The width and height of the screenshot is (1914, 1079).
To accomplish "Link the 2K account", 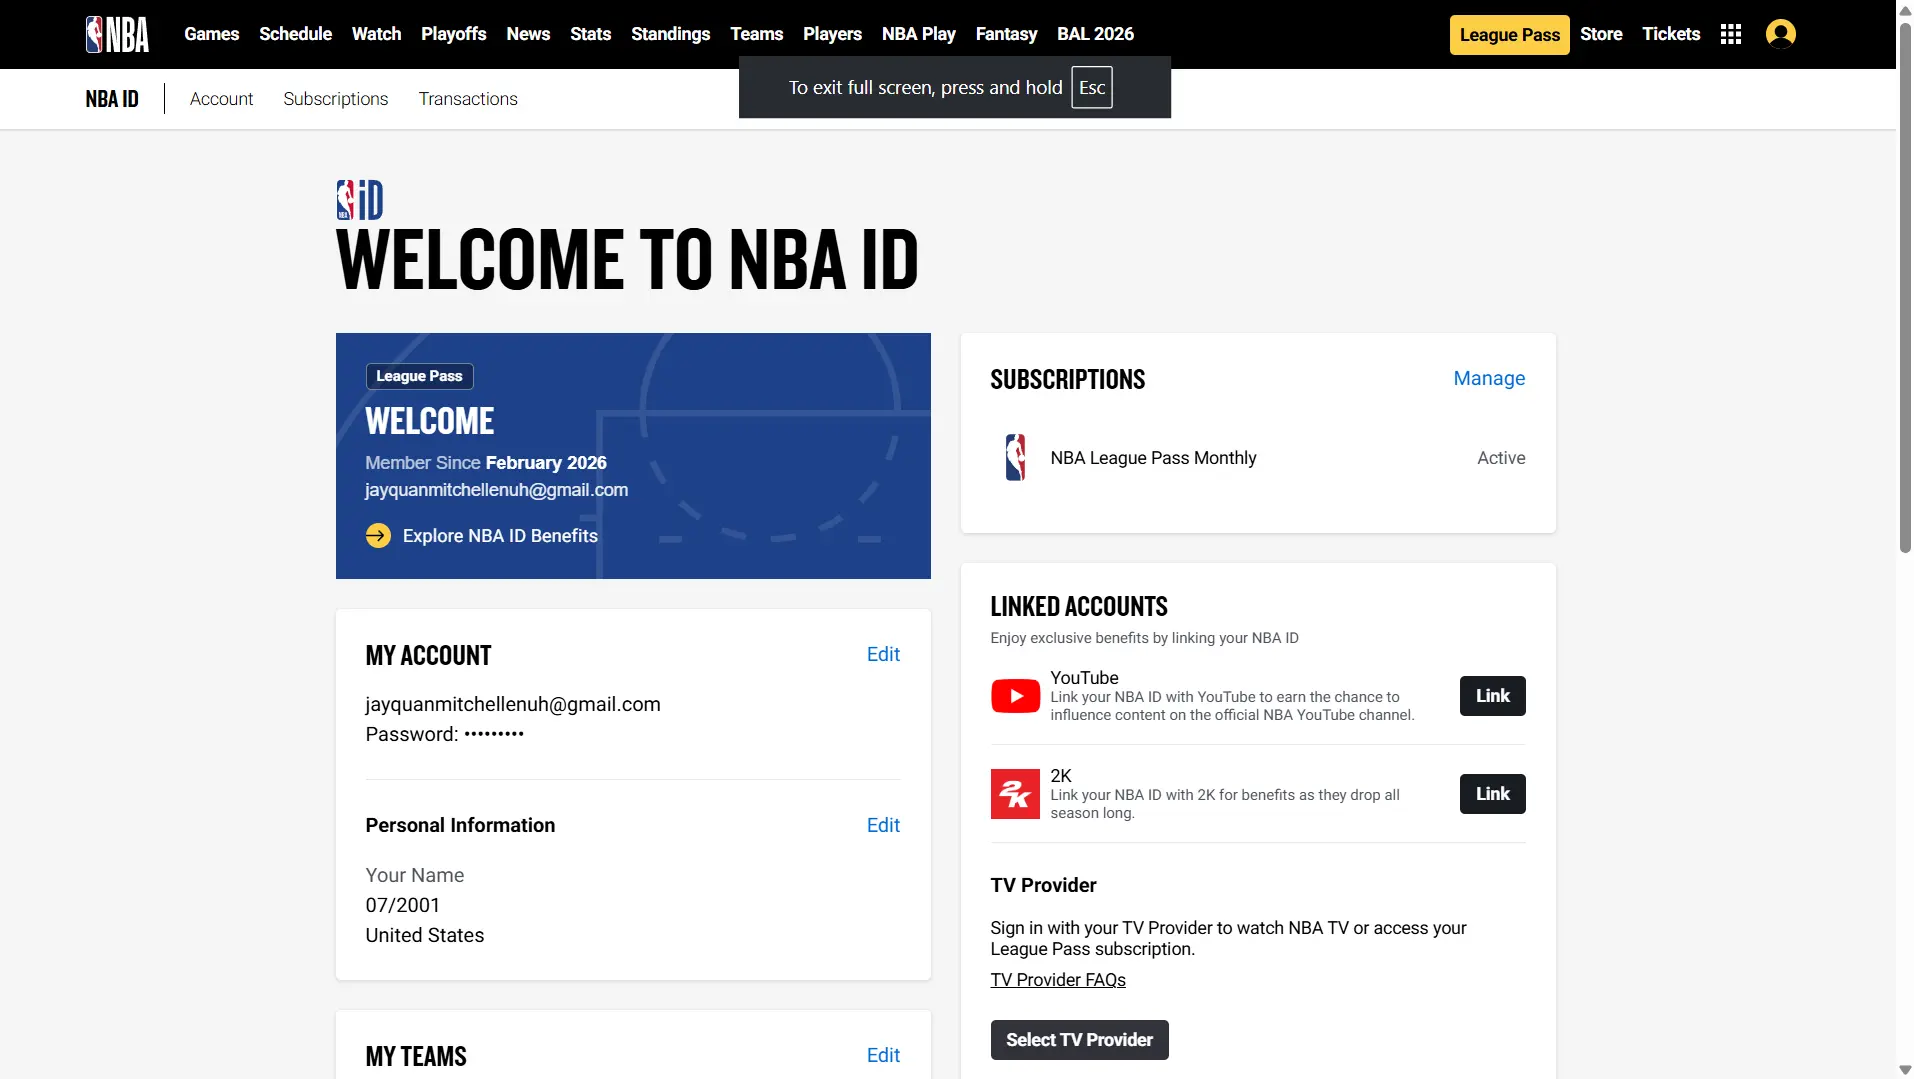I will 1493,794.
